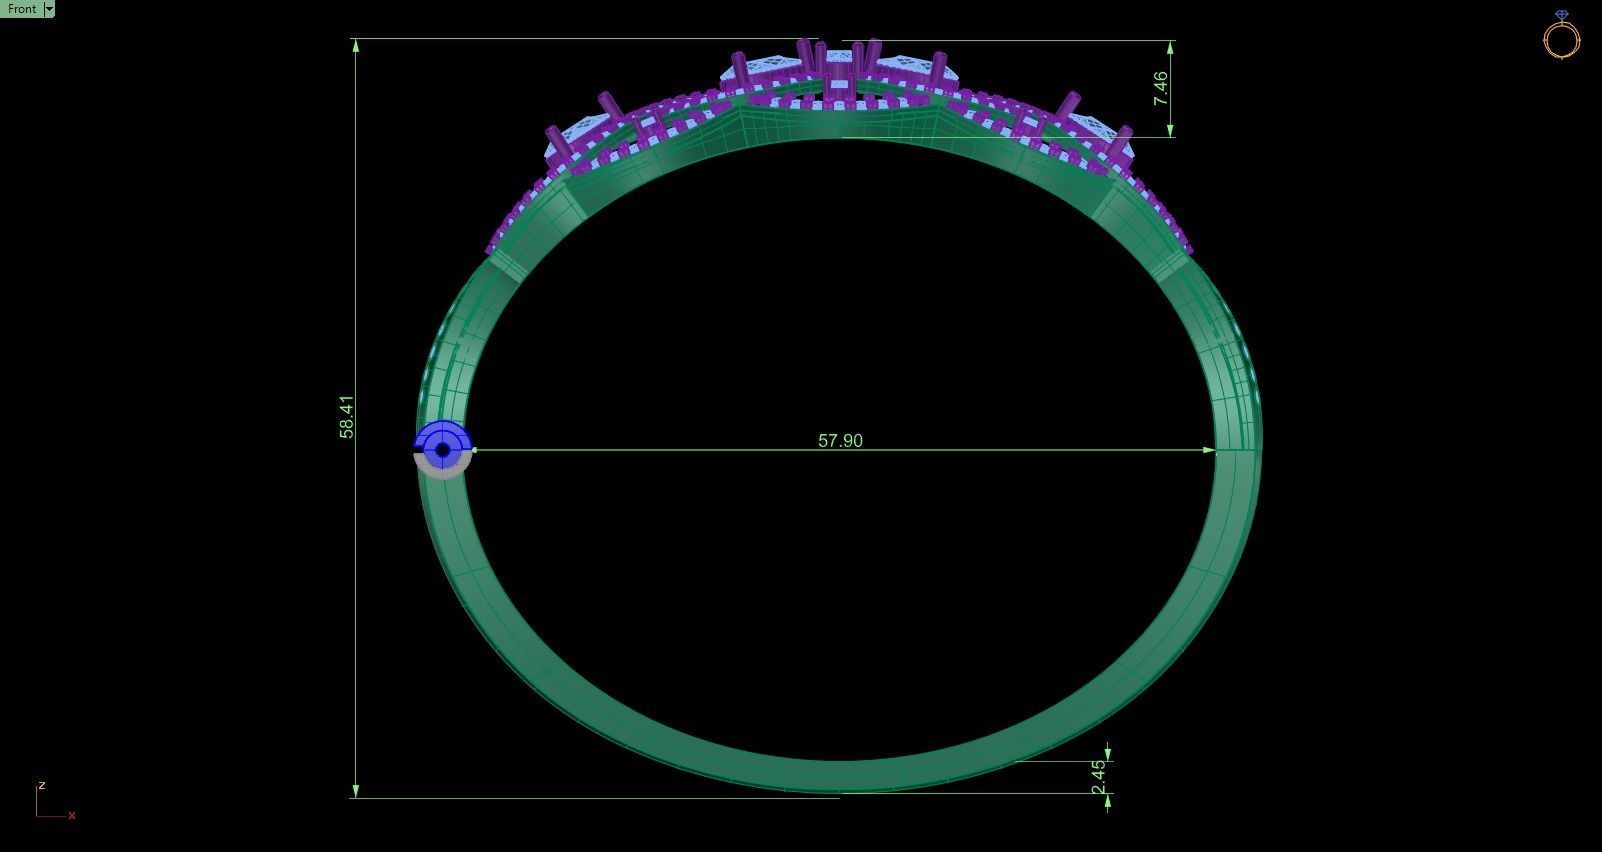Select the 58.41 height dimension text
Screen dimensions: 1602x852
[x=347, y=417]
